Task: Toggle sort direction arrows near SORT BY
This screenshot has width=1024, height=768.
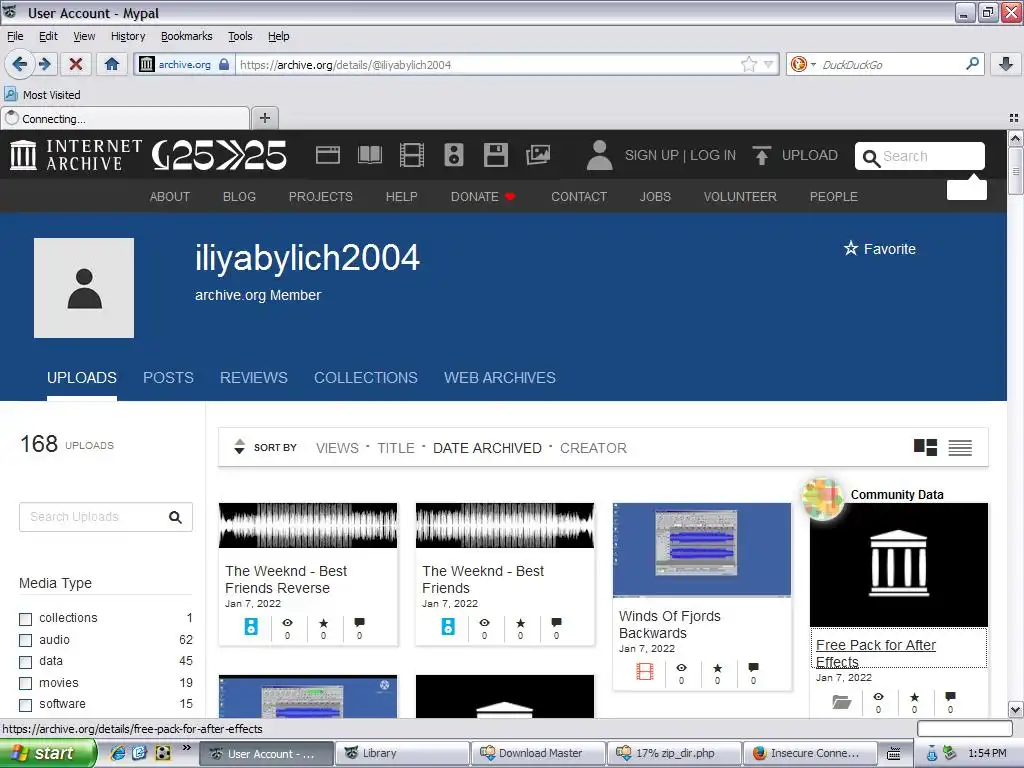Action: coord(239,447)
